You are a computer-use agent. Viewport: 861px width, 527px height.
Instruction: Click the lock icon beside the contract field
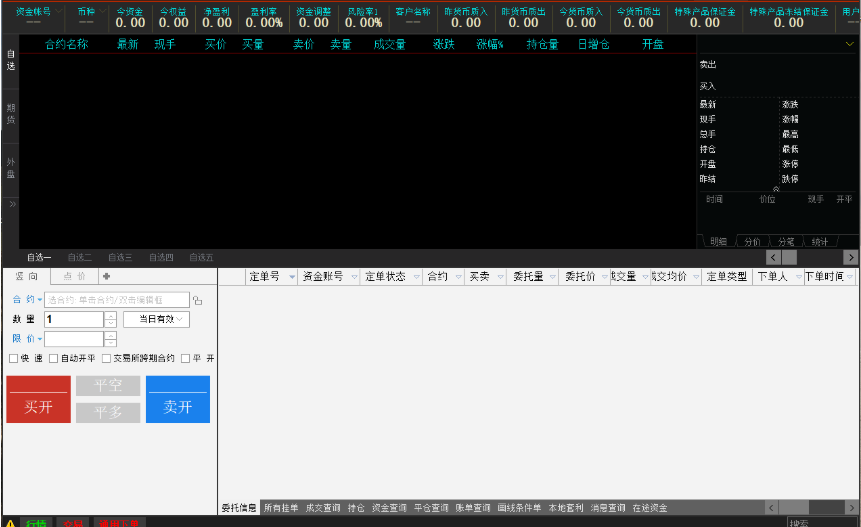197,300
